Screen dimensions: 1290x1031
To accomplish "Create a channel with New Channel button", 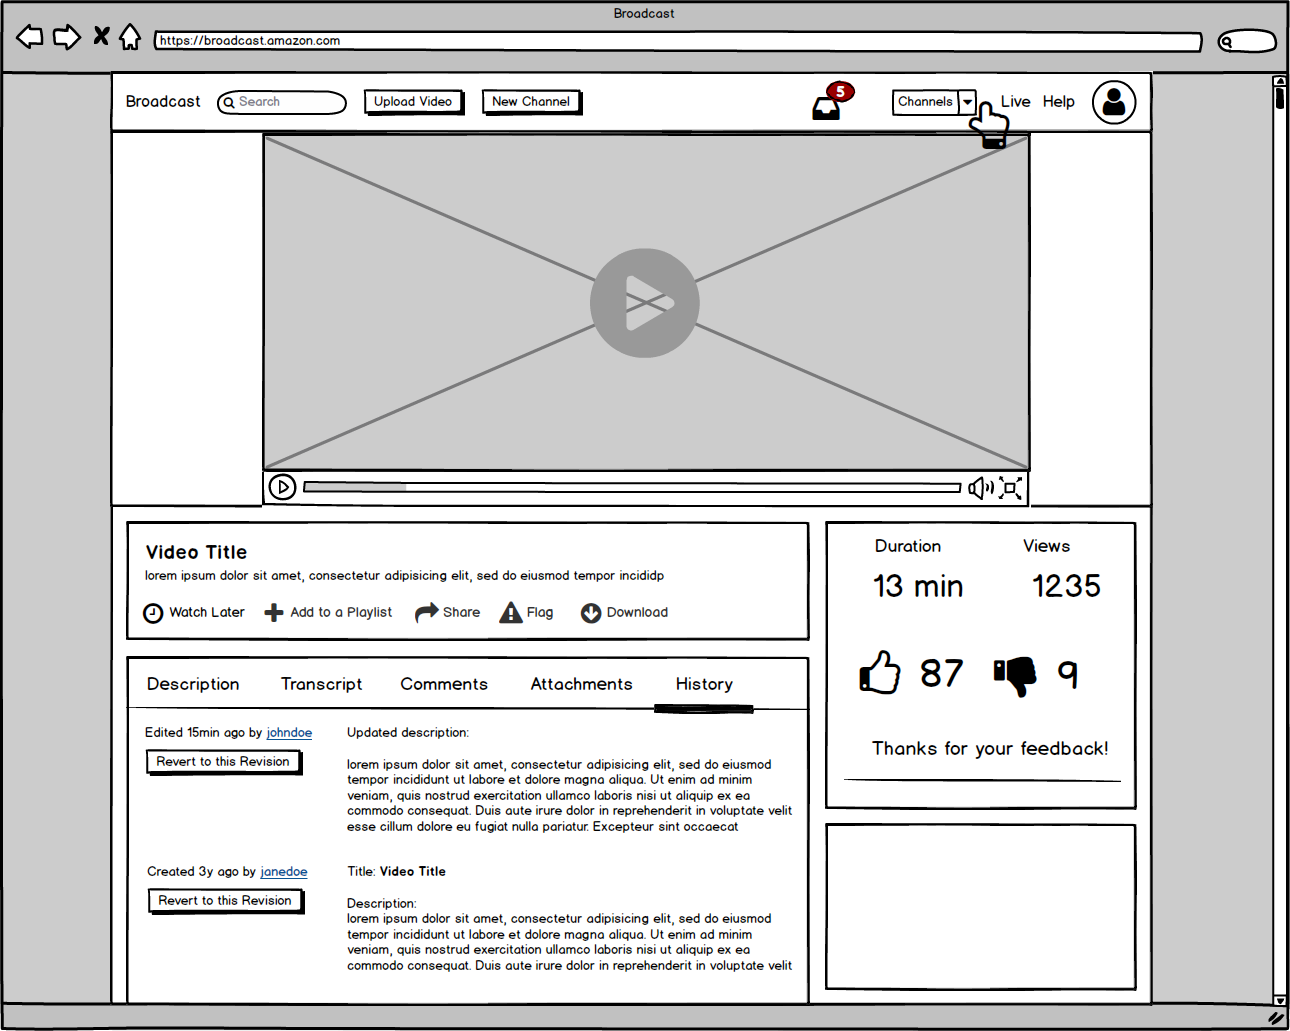I will pos(531,102).
